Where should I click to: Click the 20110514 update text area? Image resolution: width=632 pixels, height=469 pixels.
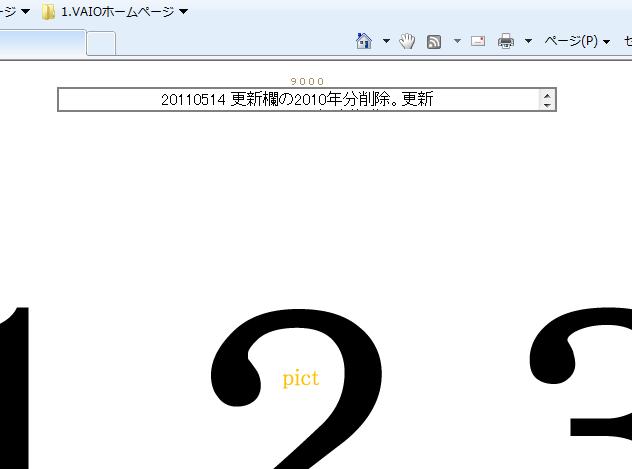coord(298,100)
